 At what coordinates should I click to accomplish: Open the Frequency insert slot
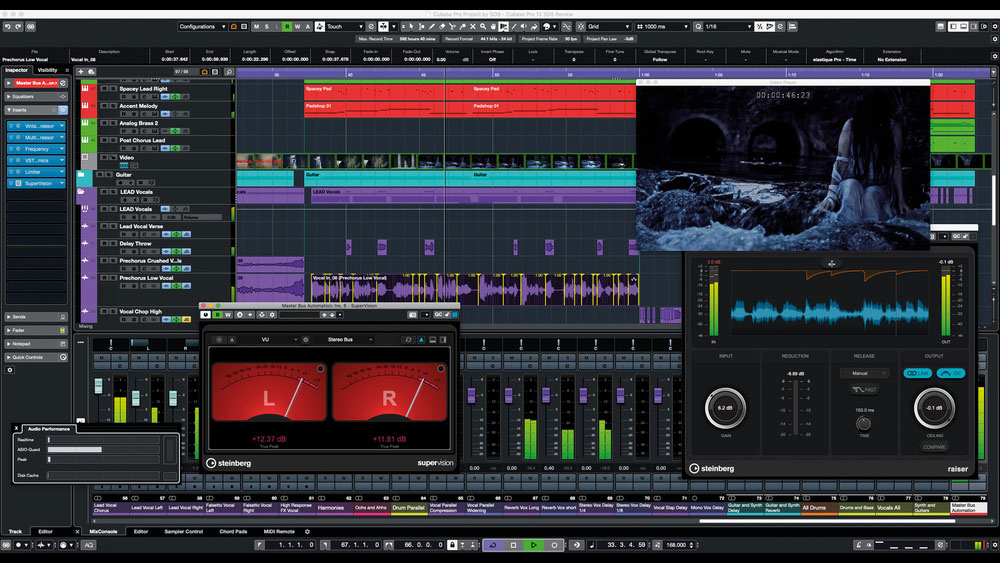(x=36, y=149)
